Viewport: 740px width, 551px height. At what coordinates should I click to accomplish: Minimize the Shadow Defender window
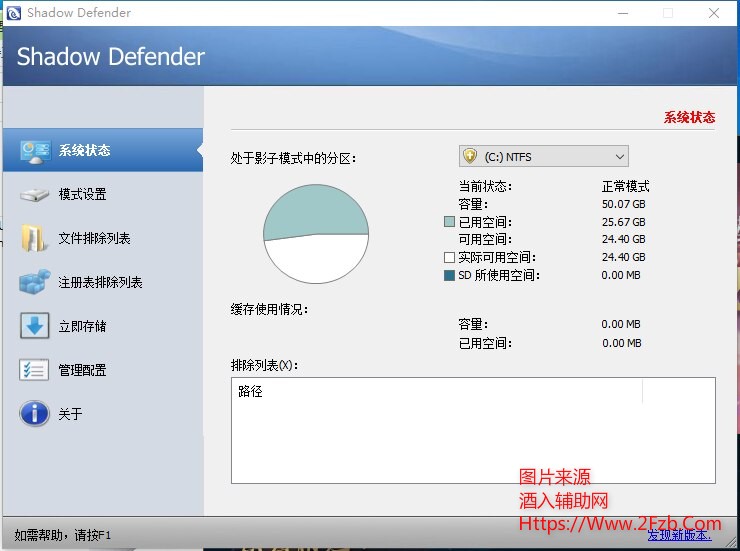click(x=623, y=13)
